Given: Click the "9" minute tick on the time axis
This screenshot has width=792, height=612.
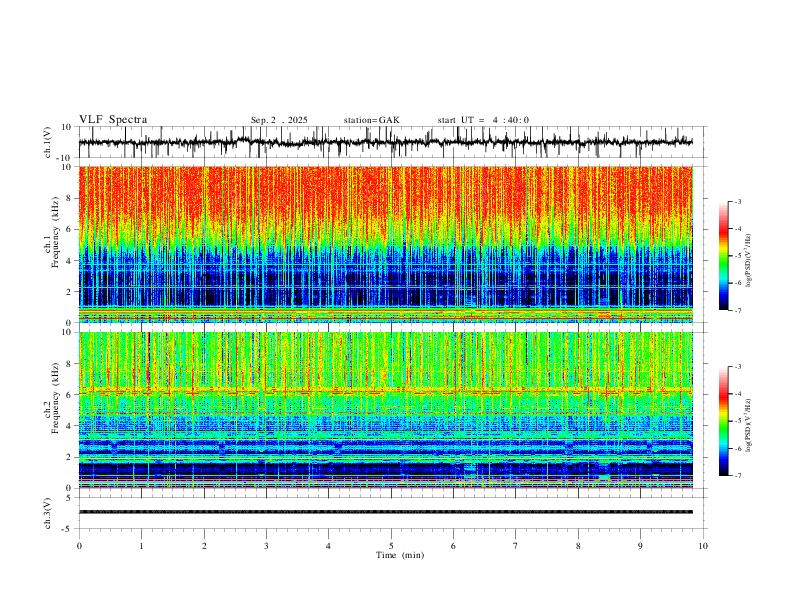Looking at the screenshot, I should pyautogui.click(x=640, y=546).
